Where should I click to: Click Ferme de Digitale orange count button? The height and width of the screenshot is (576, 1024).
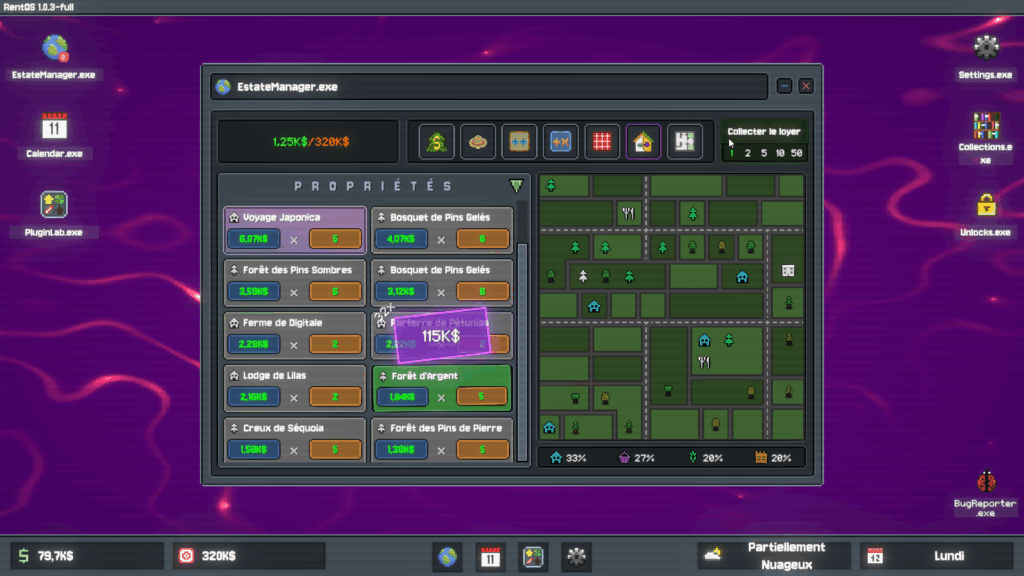pos(335,344)
